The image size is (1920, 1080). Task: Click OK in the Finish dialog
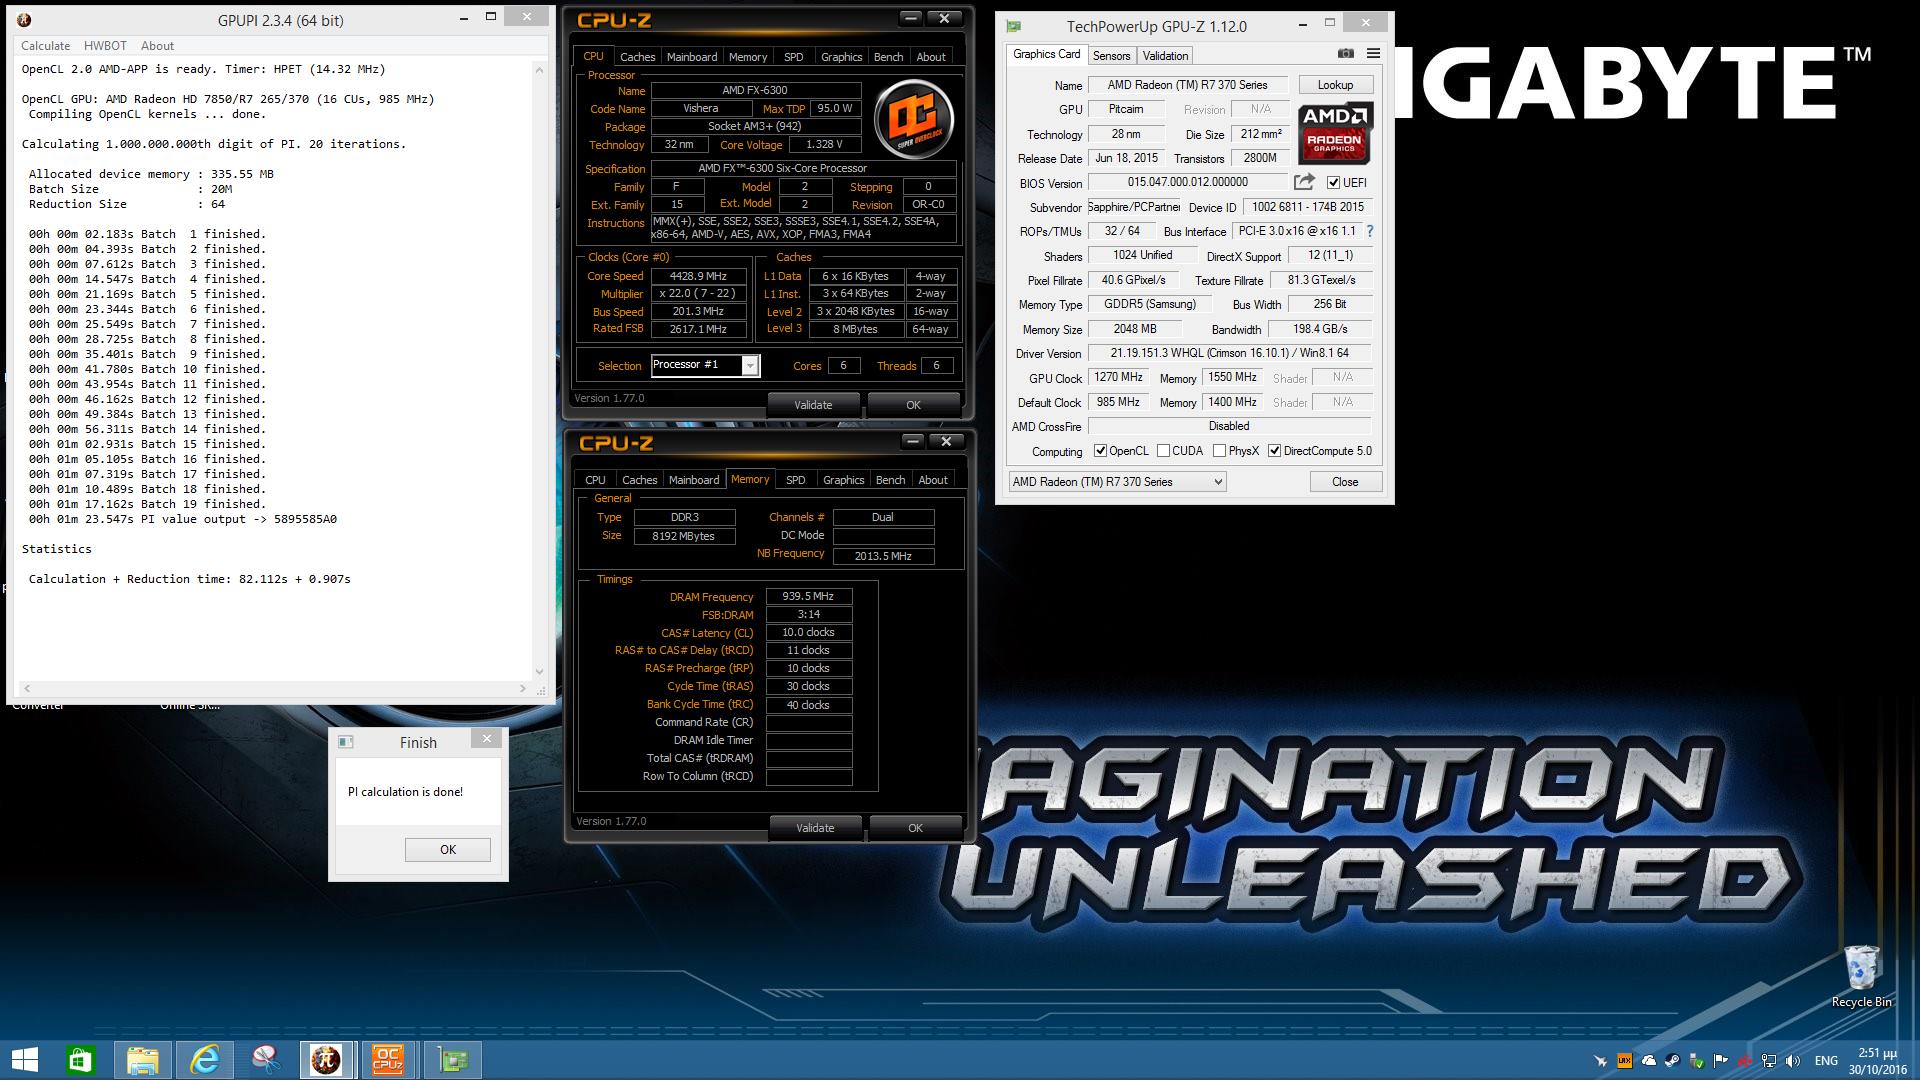tap(448, 850)
